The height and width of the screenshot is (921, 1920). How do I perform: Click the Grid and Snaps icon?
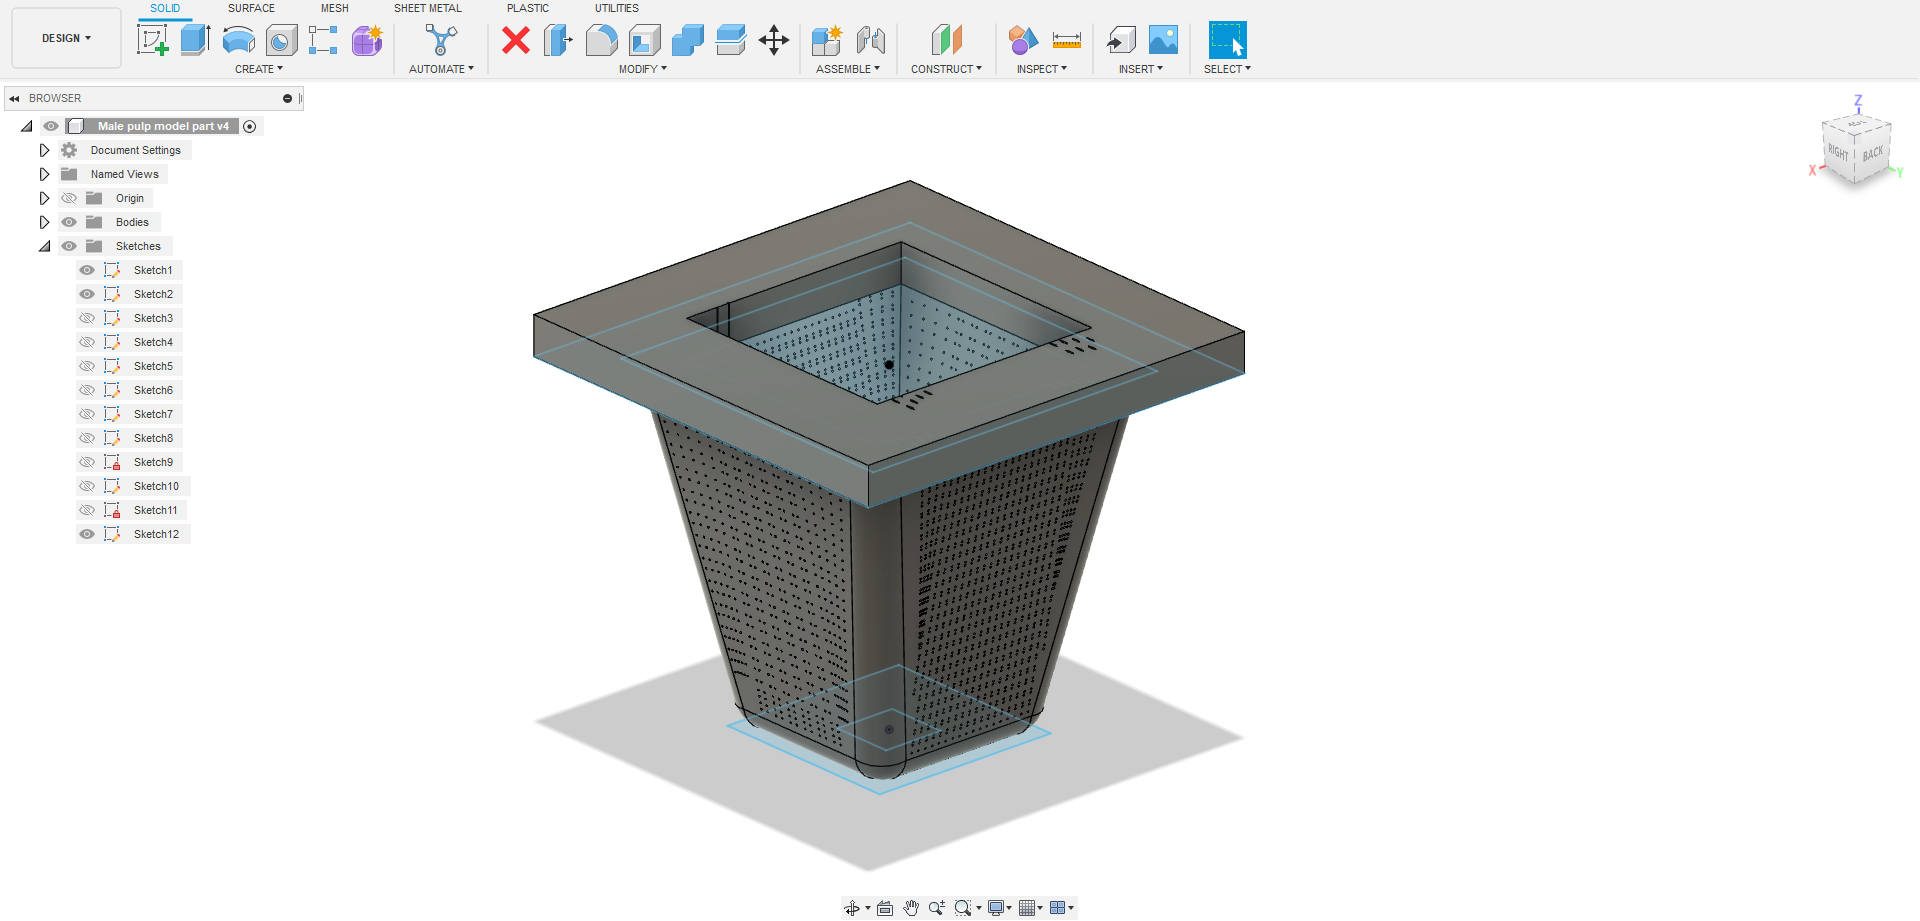[x=1027, y=908]
